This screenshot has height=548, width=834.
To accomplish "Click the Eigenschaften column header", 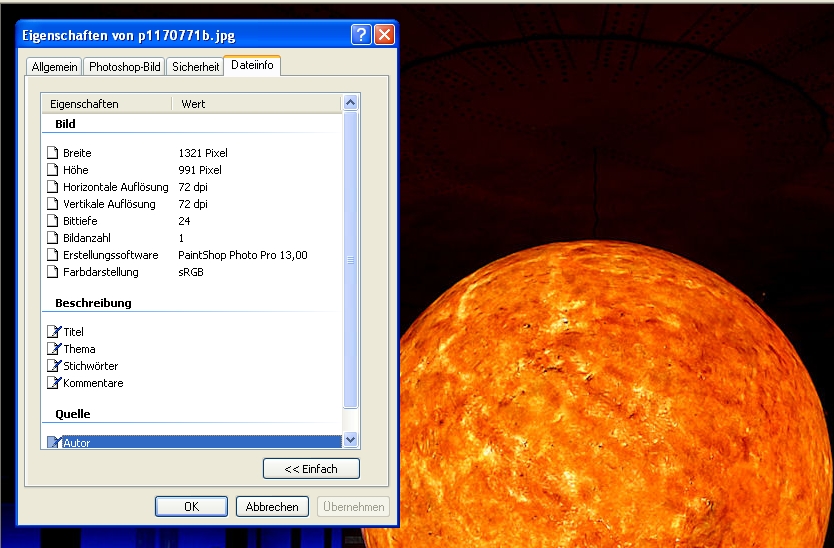I will click(x=106, y=104).
